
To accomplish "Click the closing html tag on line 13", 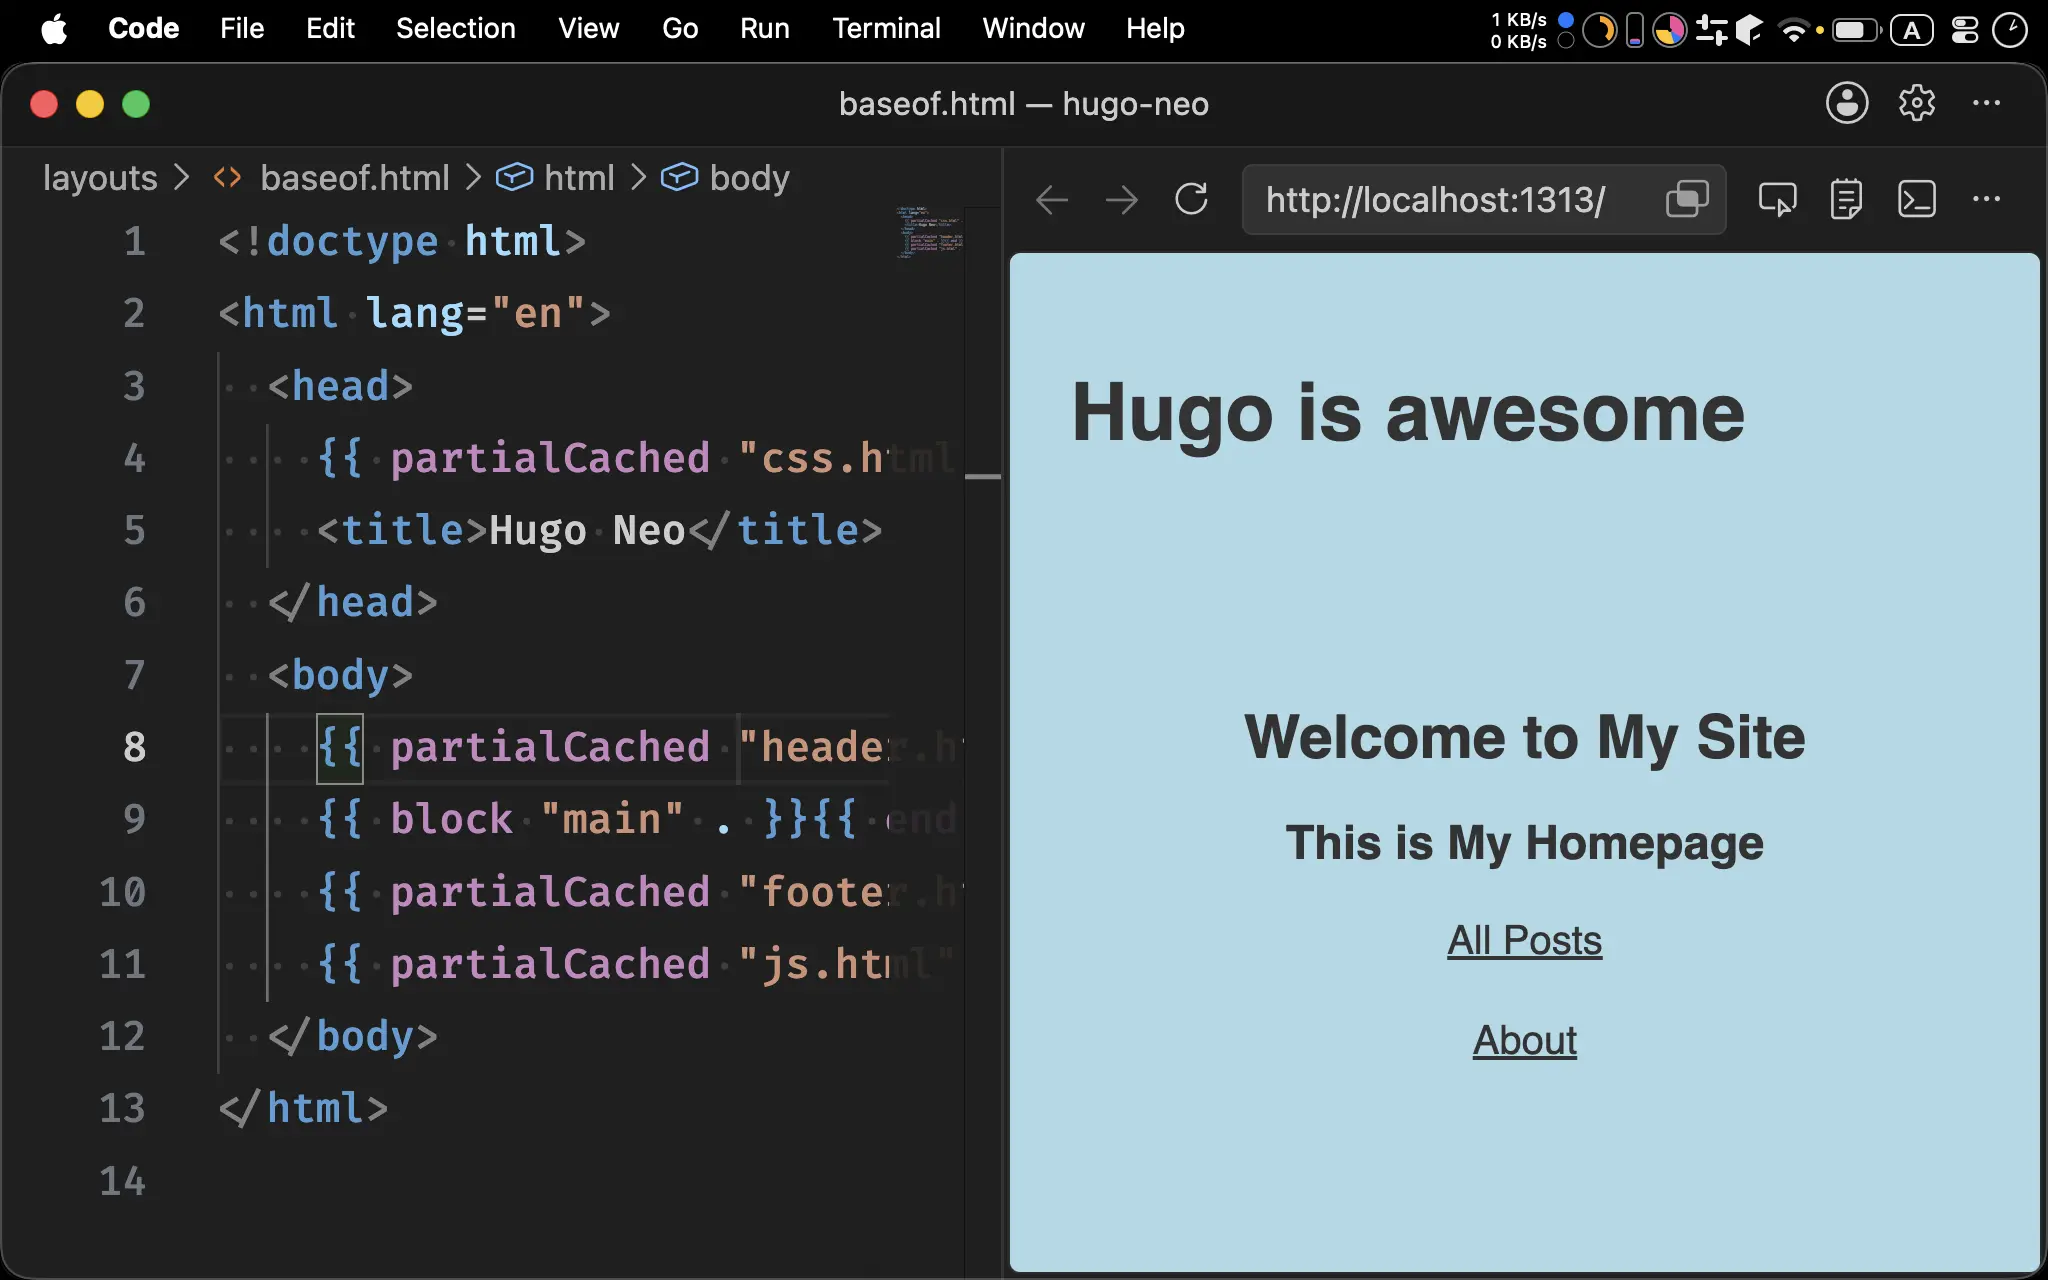I will tap(303, 1109).
